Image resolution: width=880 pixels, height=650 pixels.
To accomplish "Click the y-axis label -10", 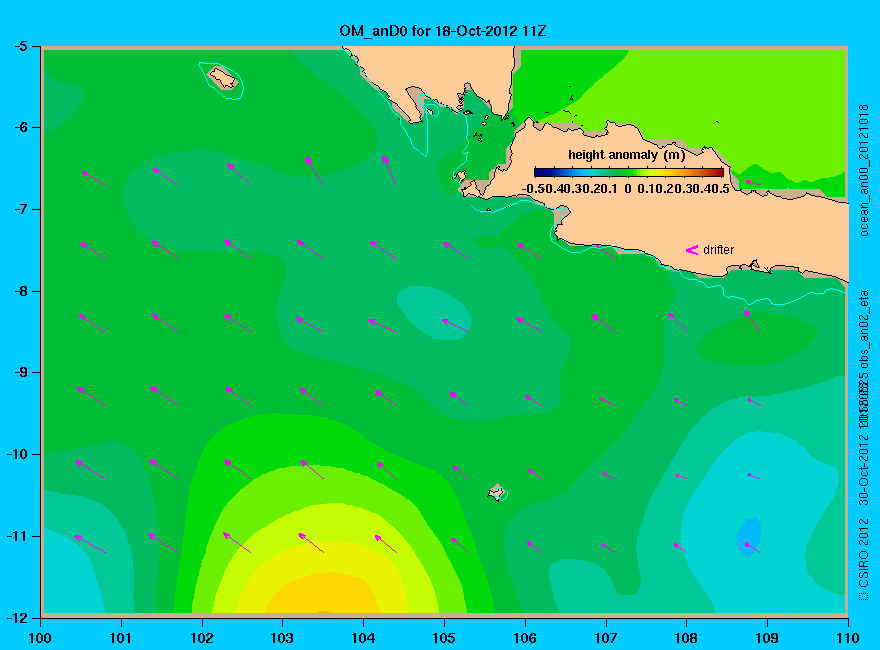I will tap(18, 454).
